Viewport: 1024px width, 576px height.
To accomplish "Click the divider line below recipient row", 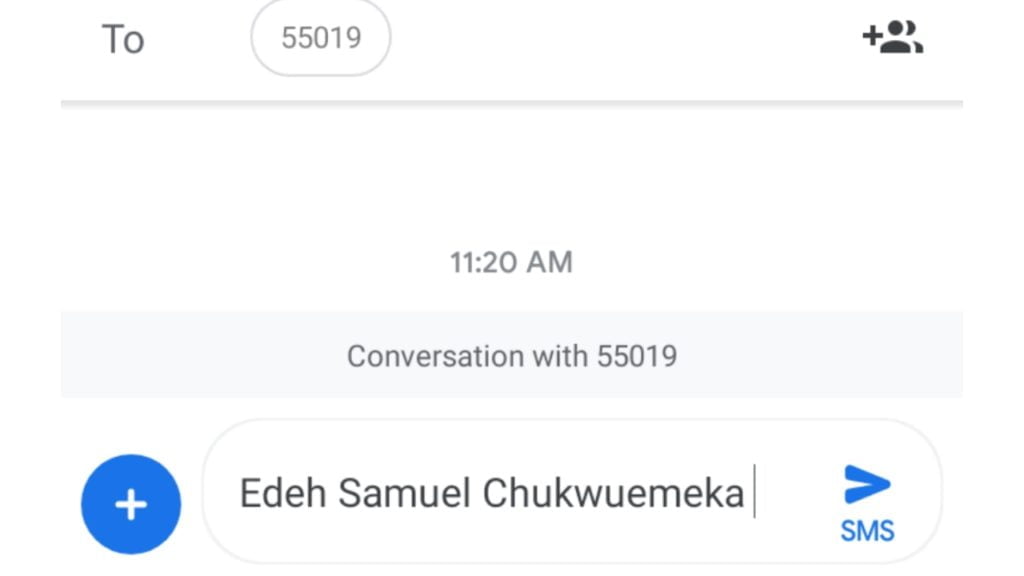I will tap(511, 102).
